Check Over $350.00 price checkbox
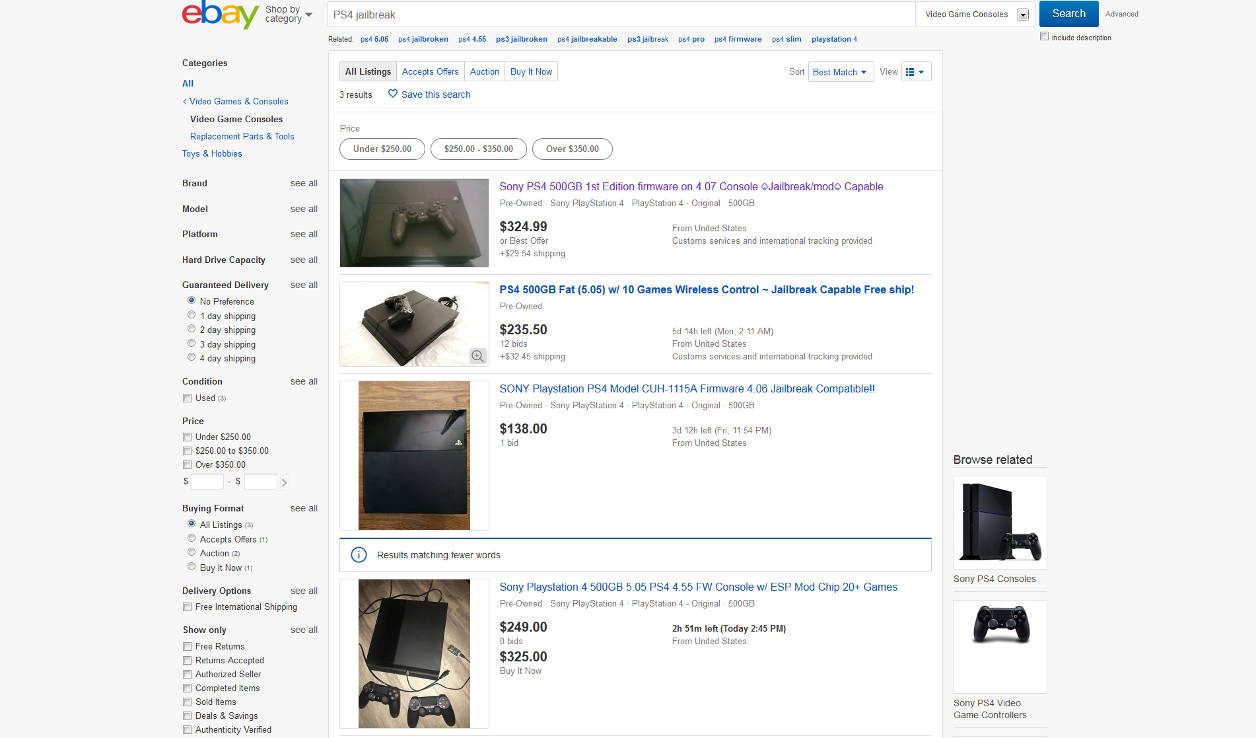The width and height of the screenshot is (1256, 738). pyautogui.click(x=187, y=465)
